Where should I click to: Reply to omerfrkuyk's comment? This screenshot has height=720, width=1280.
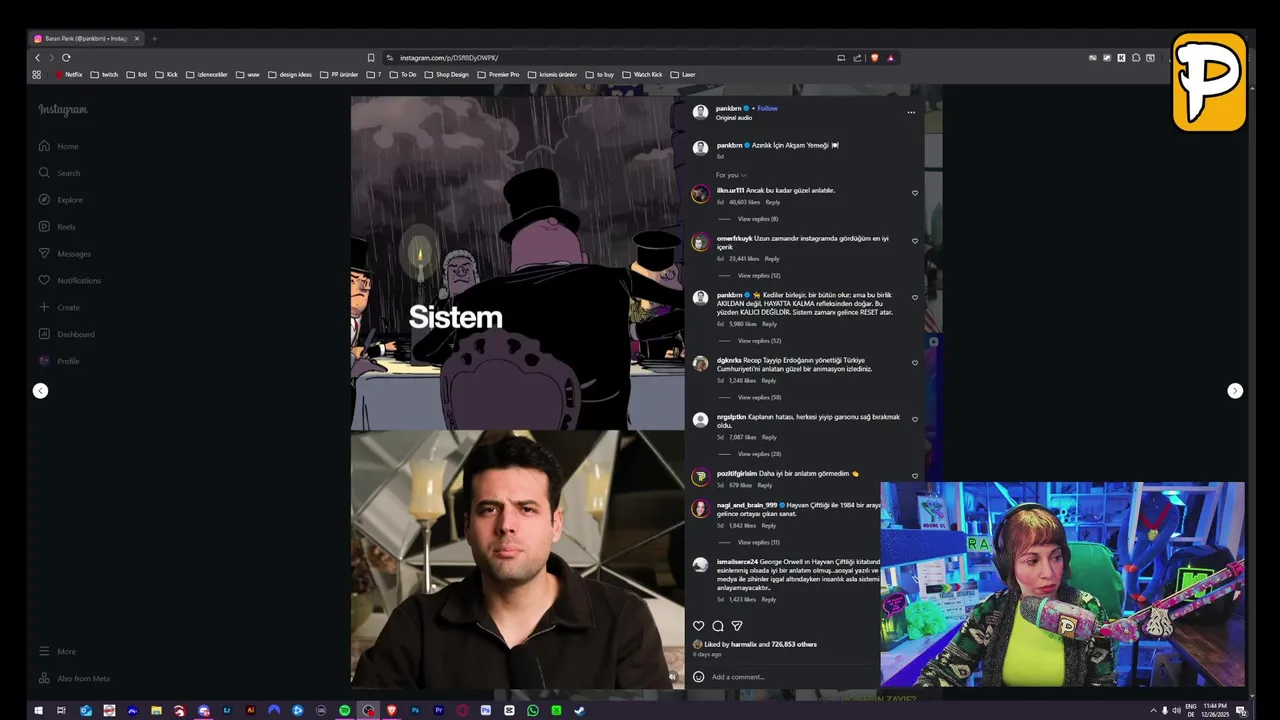coord(771,259)
